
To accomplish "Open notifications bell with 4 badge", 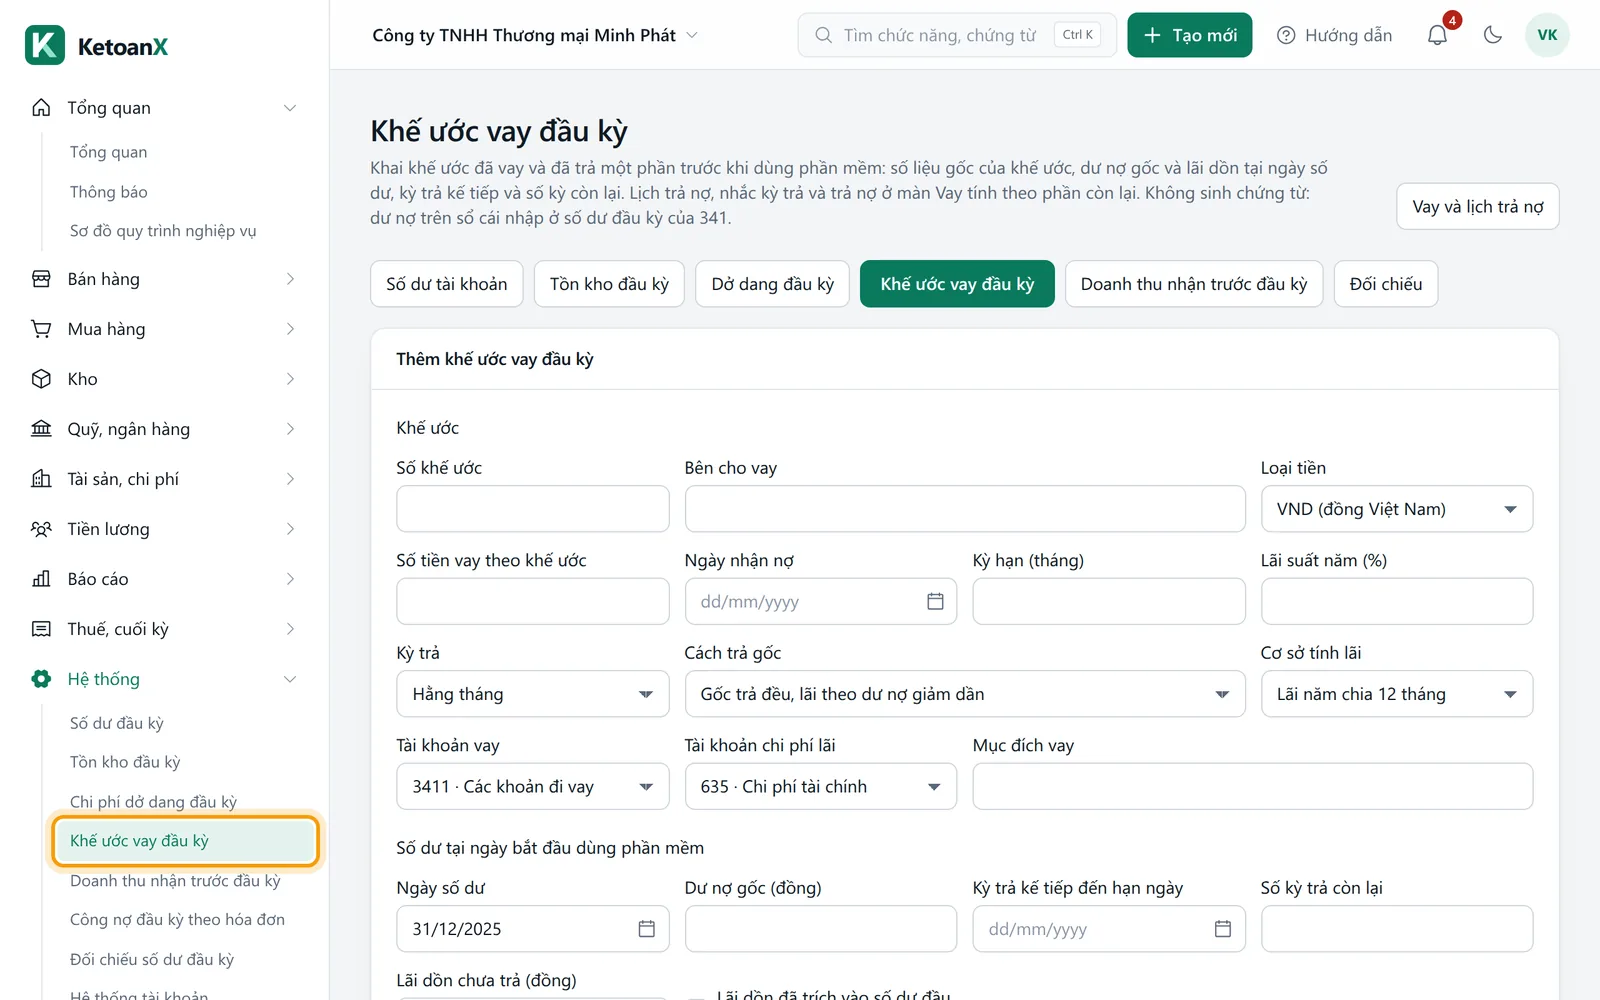I will [1437, 35].
